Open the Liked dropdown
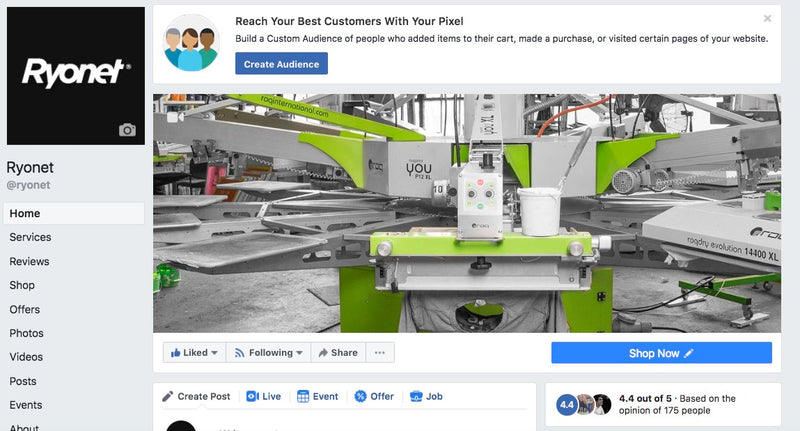 [x=194, y=352]
